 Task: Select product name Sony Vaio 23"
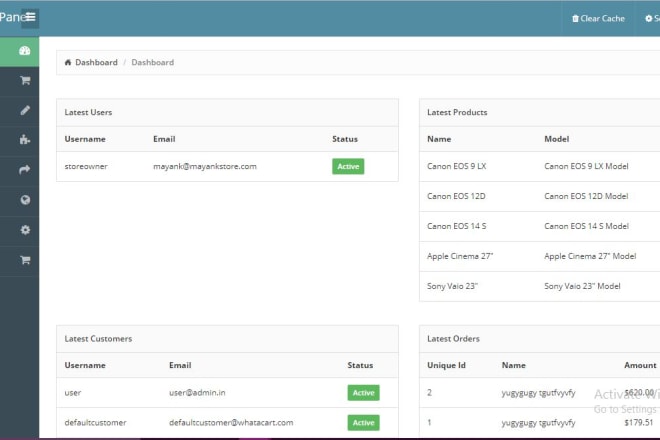pyautogui.click(x=452, y=286)
